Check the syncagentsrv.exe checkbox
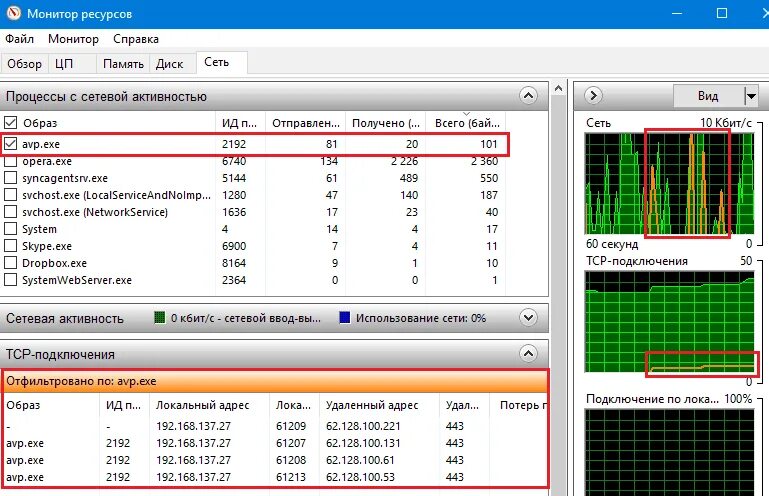769x496 pixels. (10, 178)
